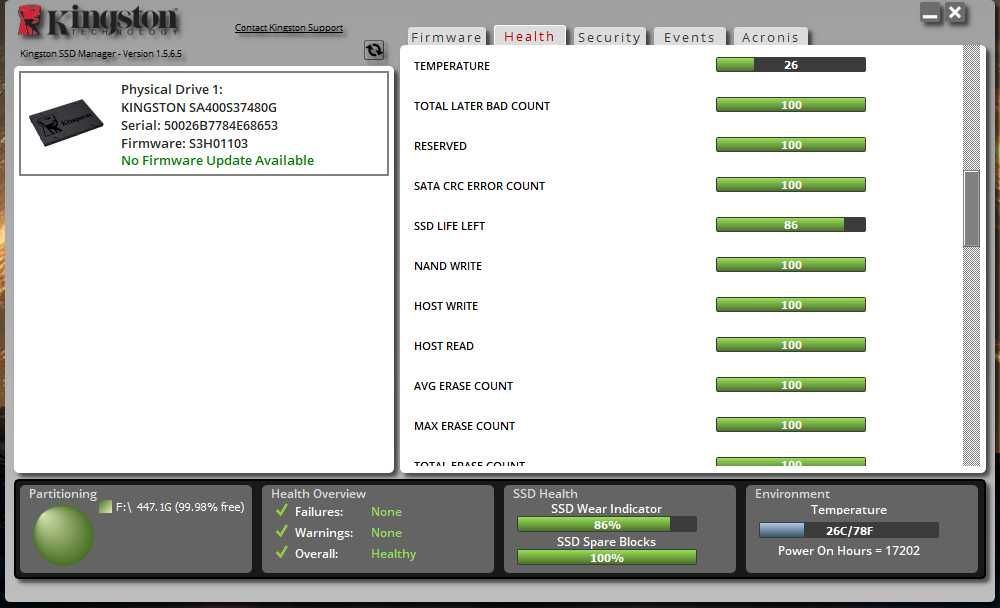Click the Overall green checkmark icon
The width and height of the screenshot is (1000, 608).
tap(281, 552)
